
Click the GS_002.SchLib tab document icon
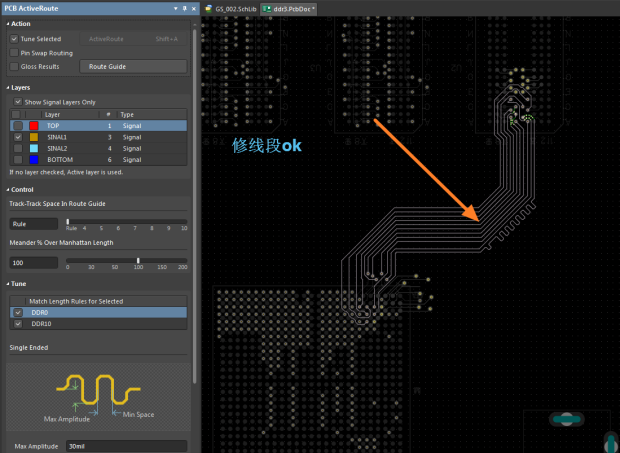(x=209, y=9)
